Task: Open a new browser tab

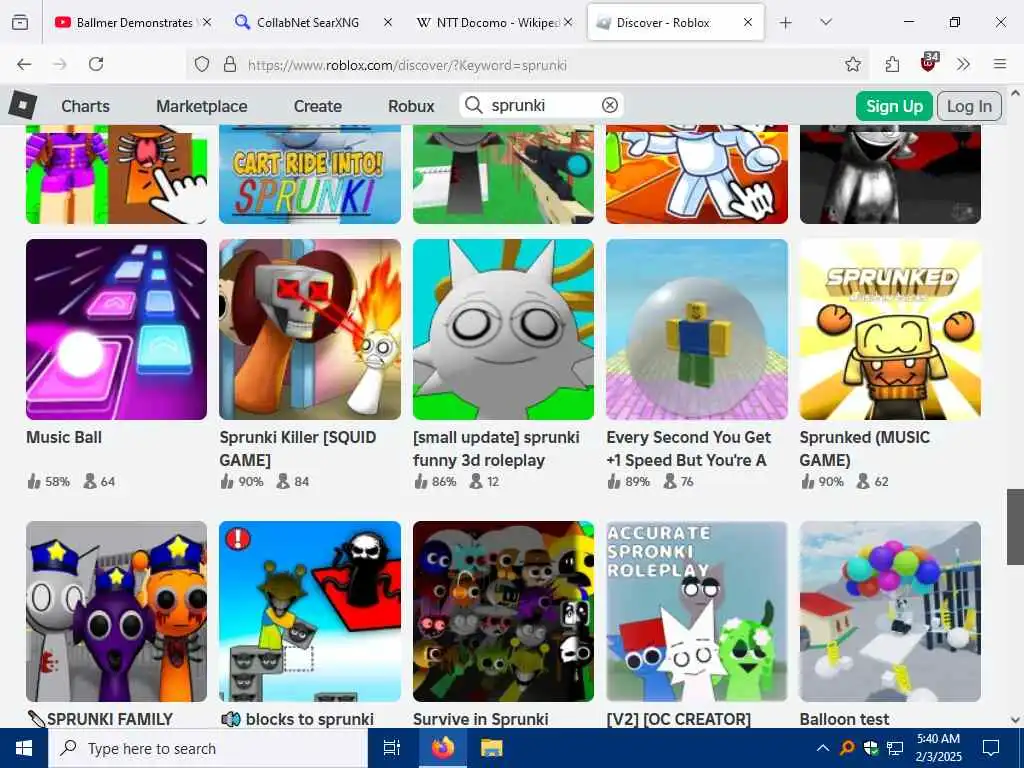Action: (x=786, y=23)
